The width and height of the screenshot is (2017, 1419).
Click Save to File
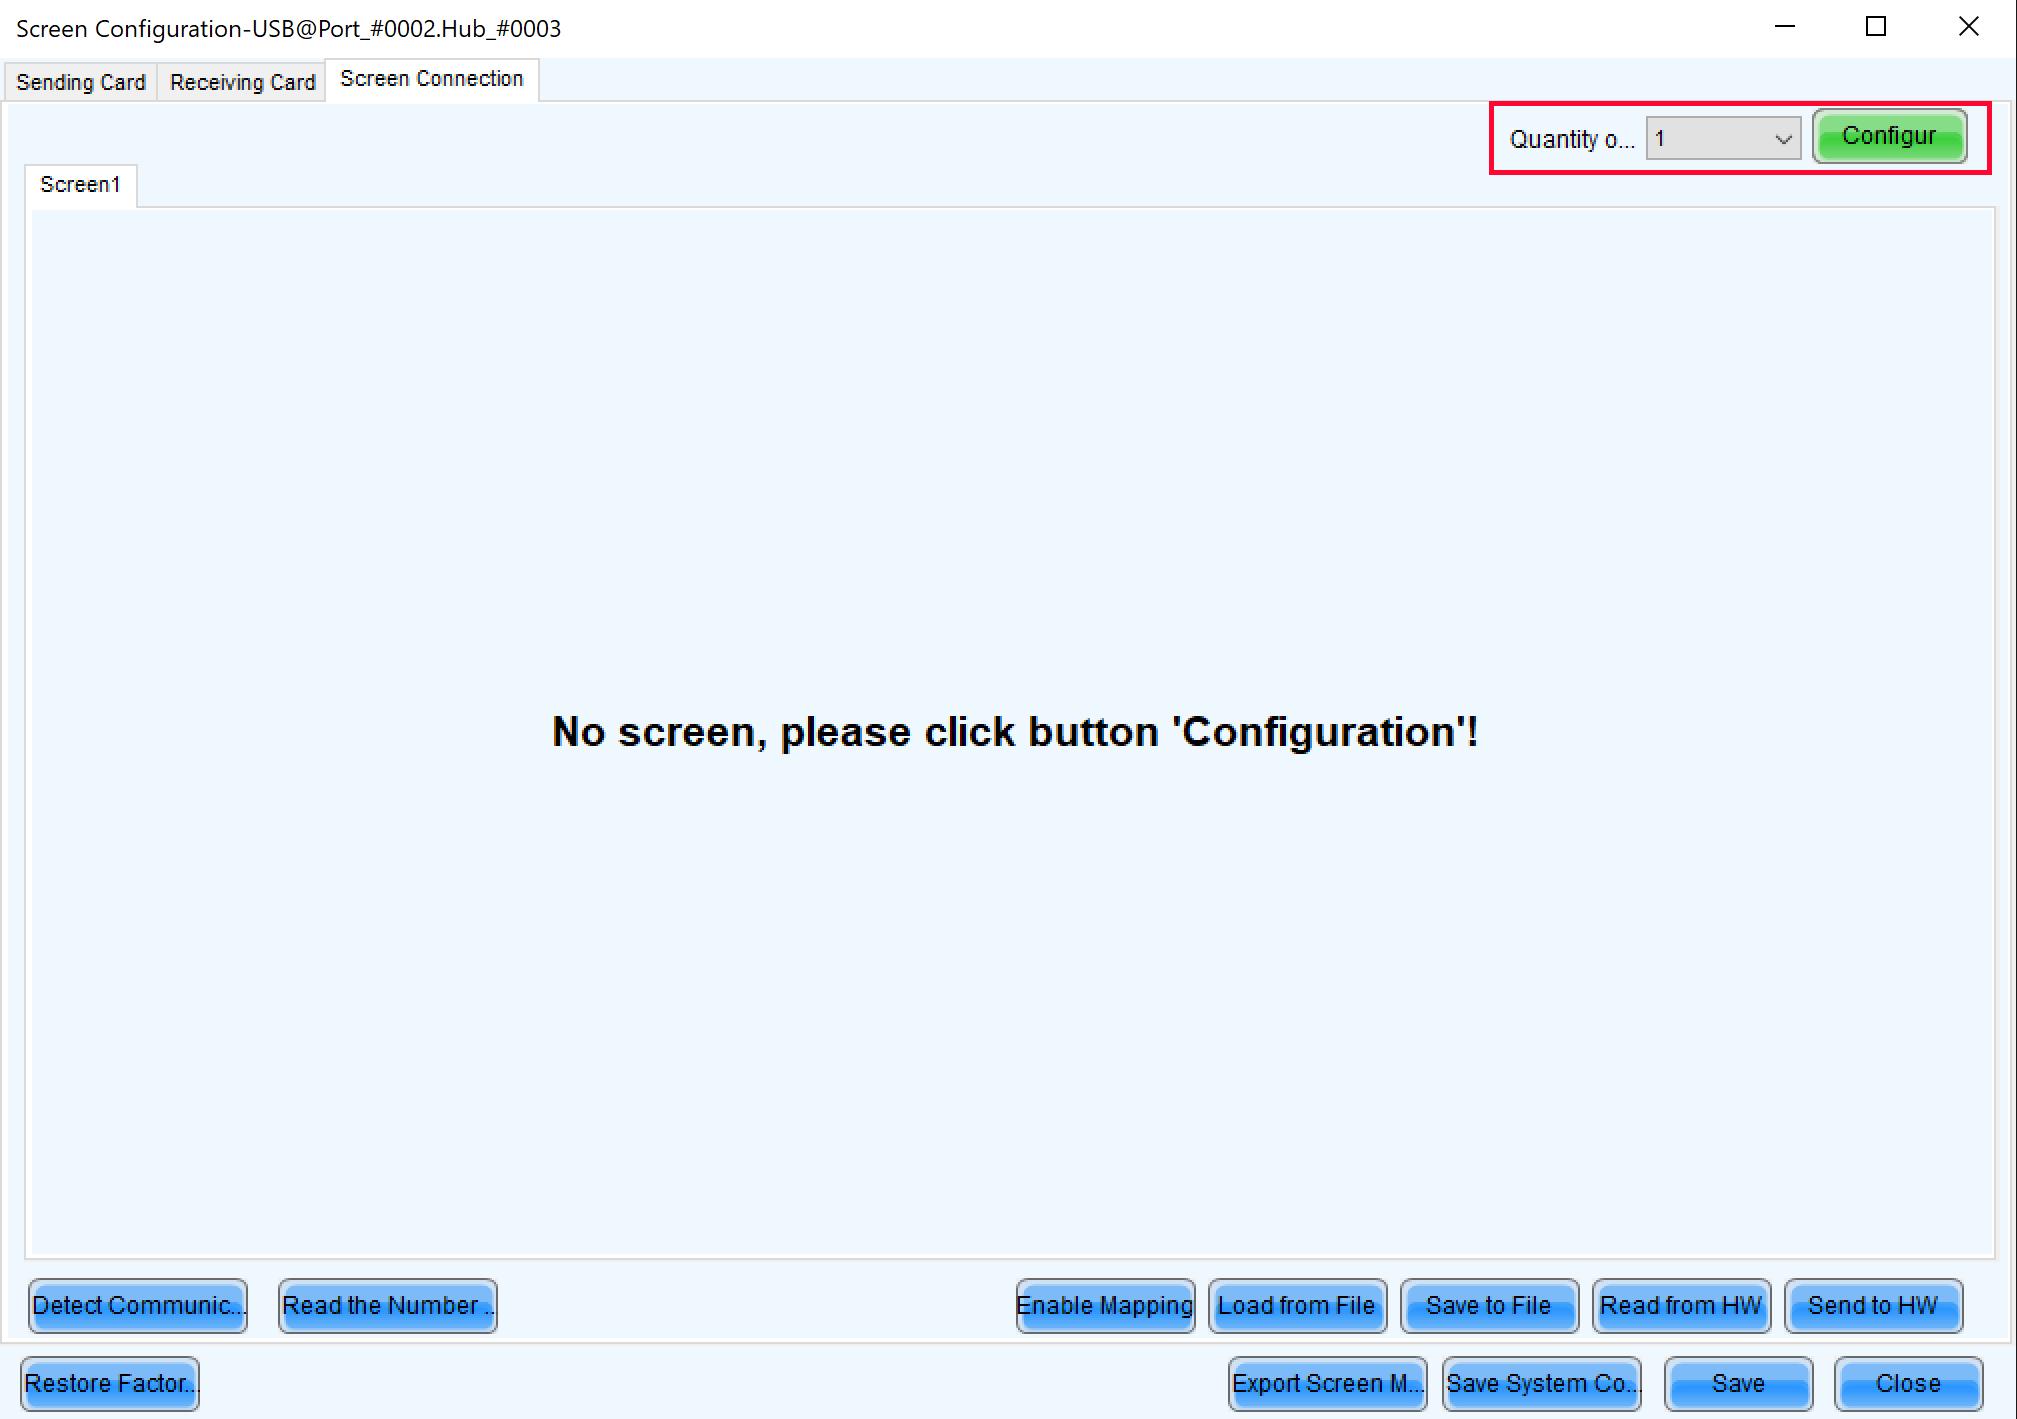1489,1306
